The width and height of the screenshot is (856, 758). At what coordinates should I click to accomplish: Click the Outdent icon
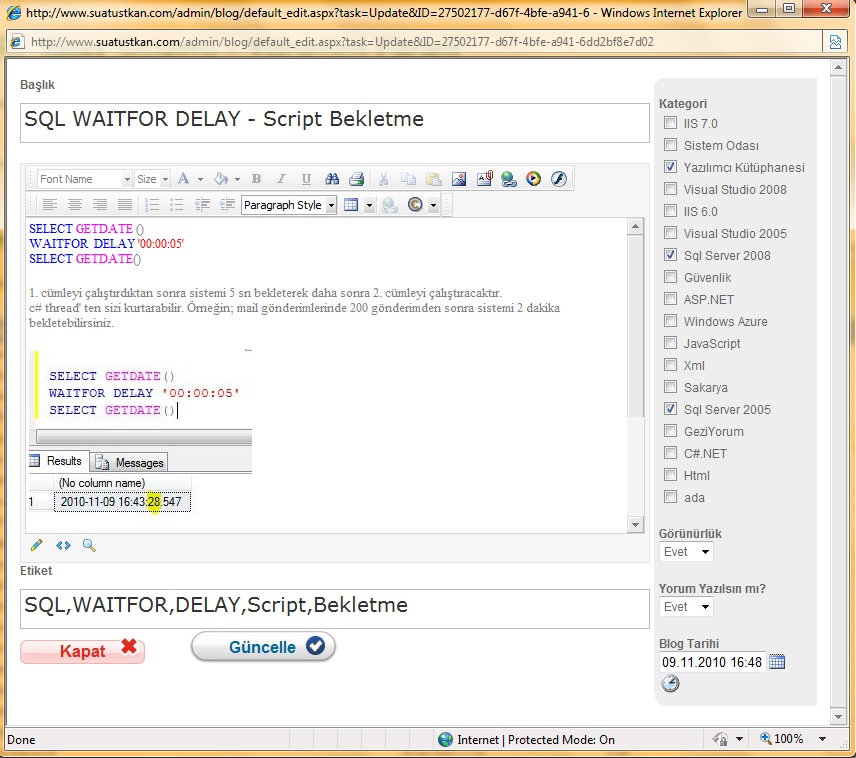[x=202, y=205]
